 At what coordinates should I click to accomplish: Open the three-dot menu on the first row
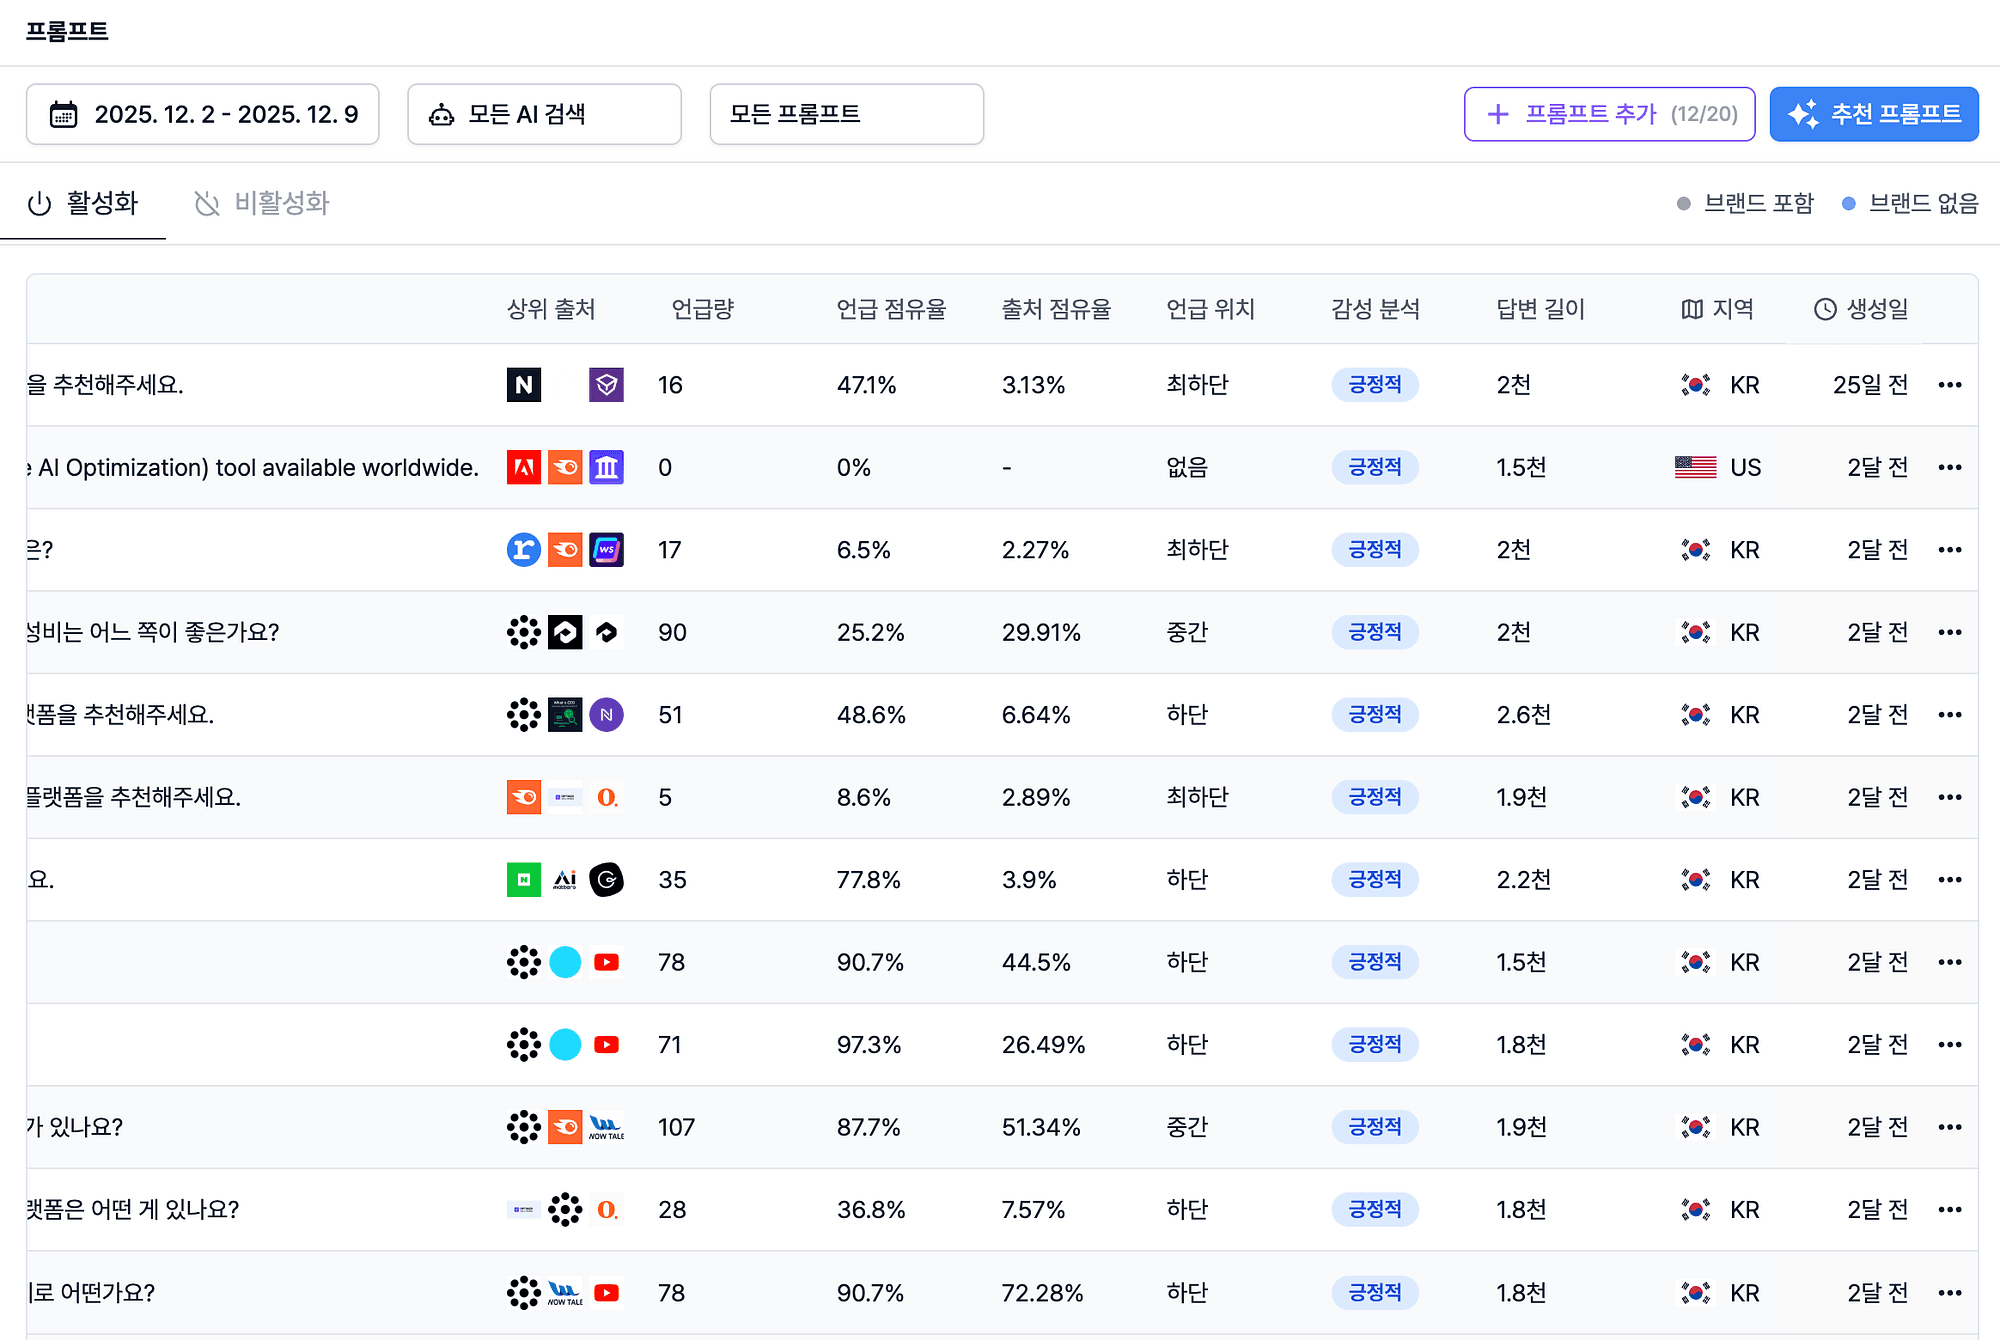pyautogui.click(x=1950, y=385)
